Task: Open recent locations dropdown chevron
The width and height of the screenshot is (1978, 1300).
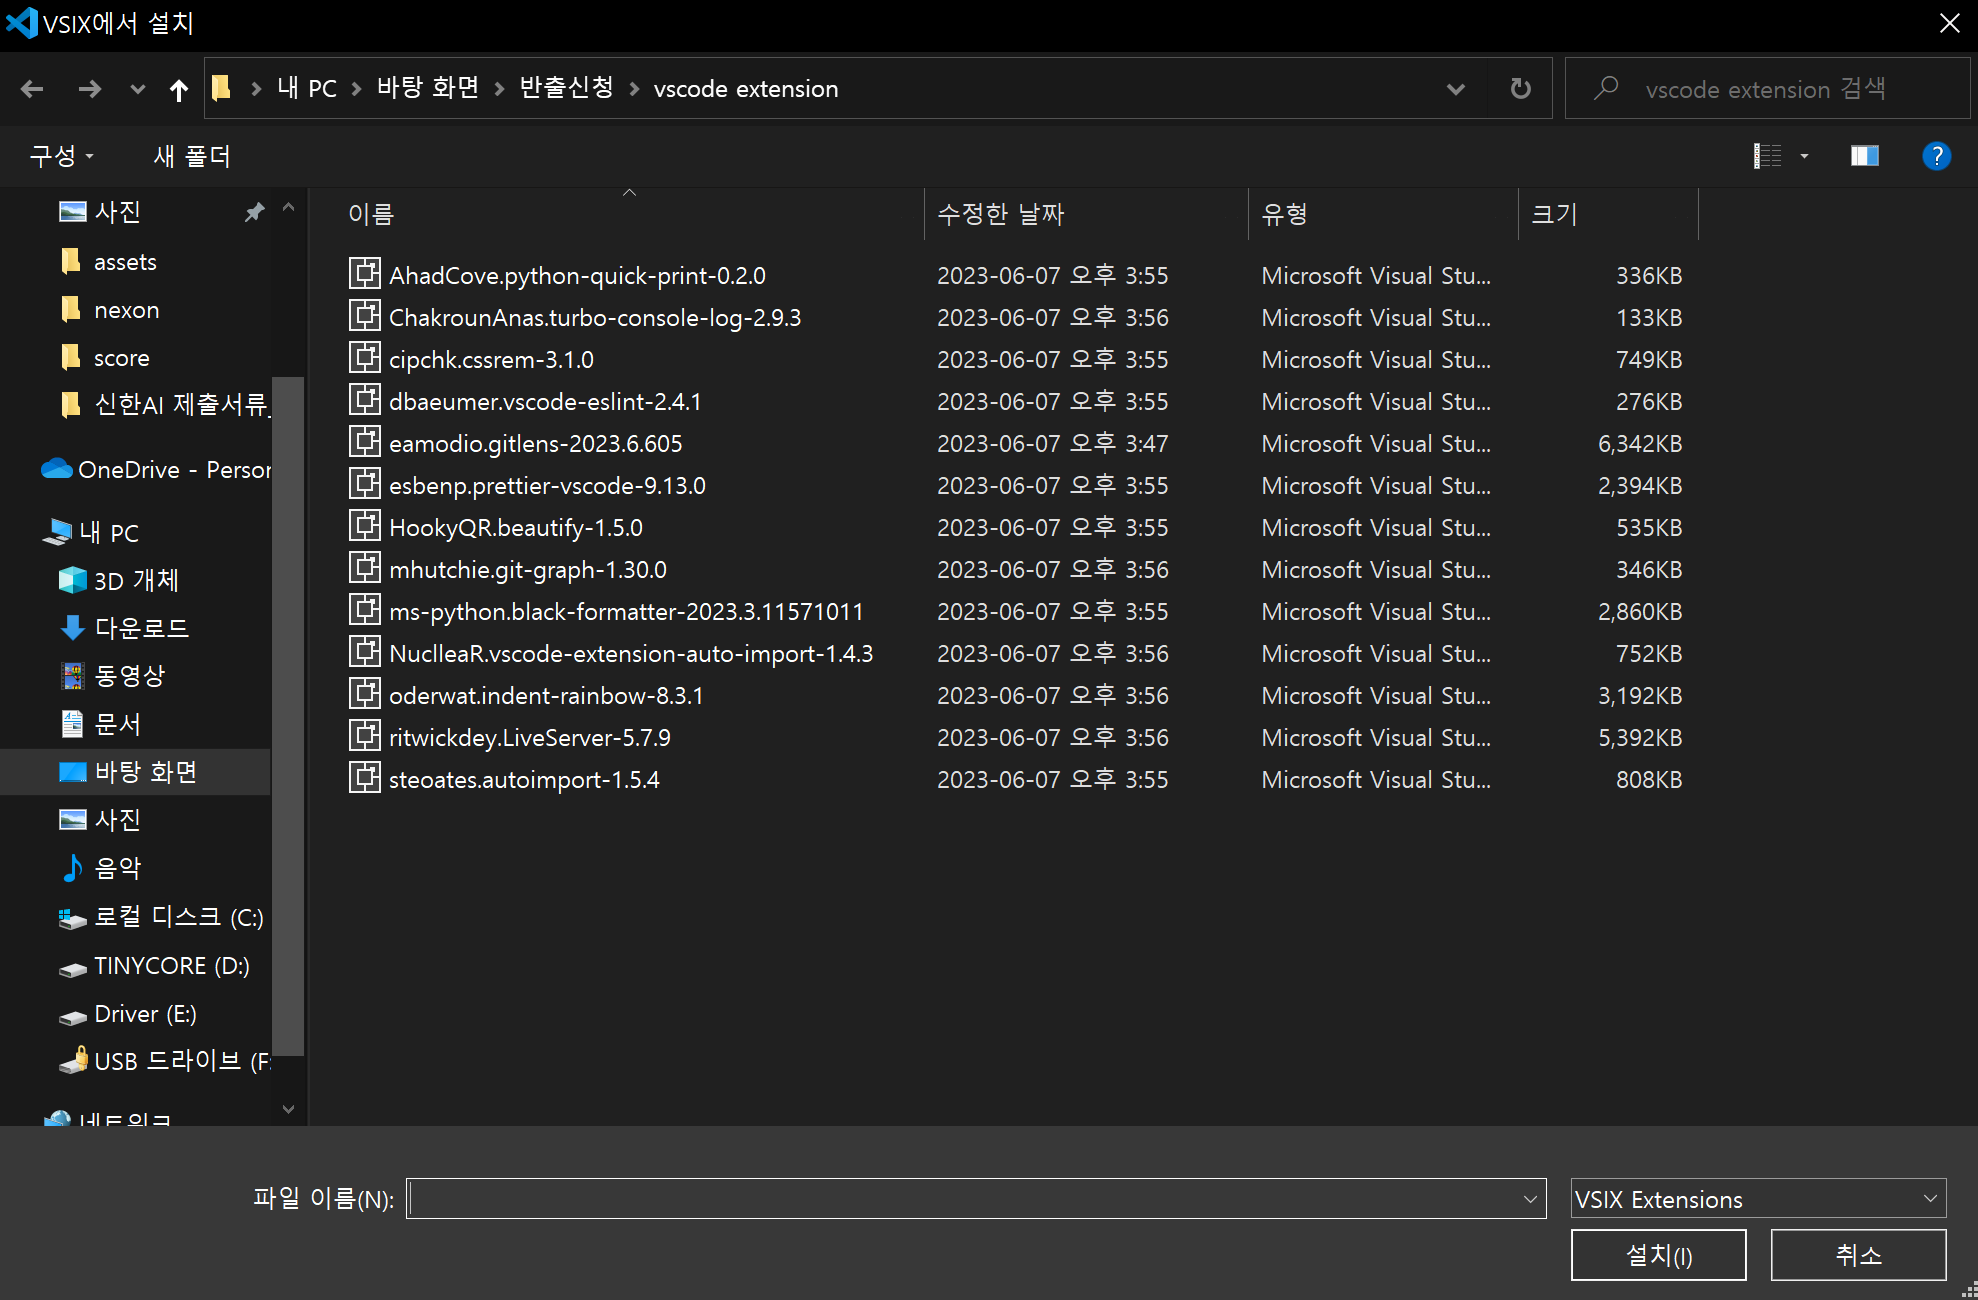Action: (x=138, y=89)
